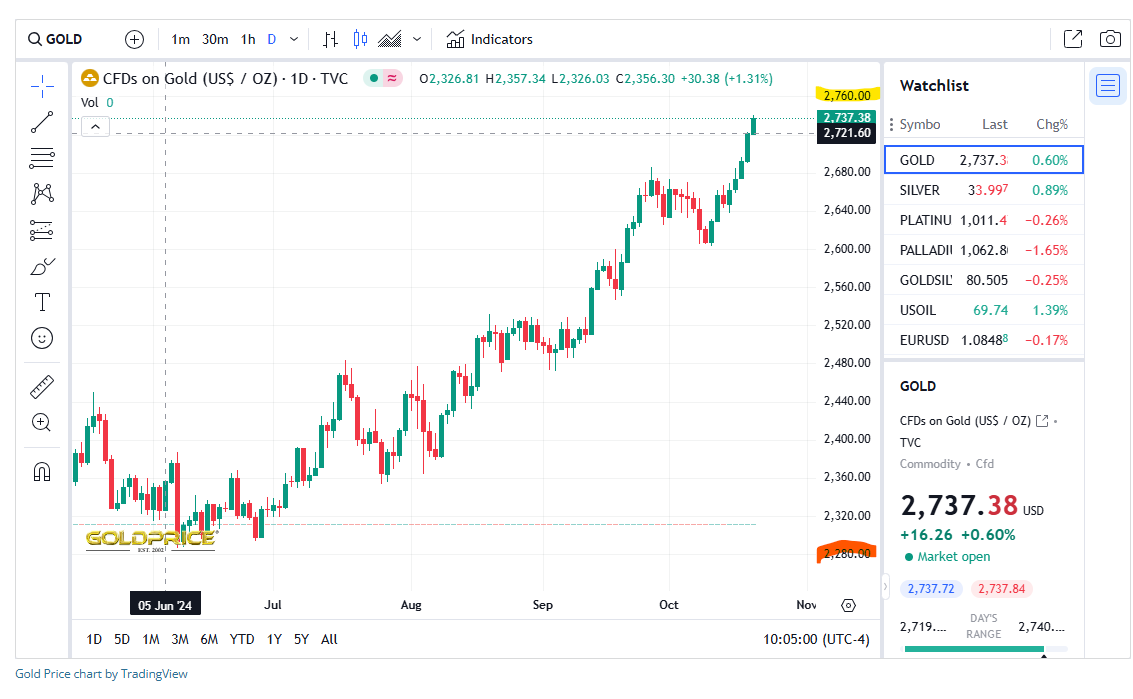
Task: Select the 1h timeframe
Action: (x=248, y=39)
